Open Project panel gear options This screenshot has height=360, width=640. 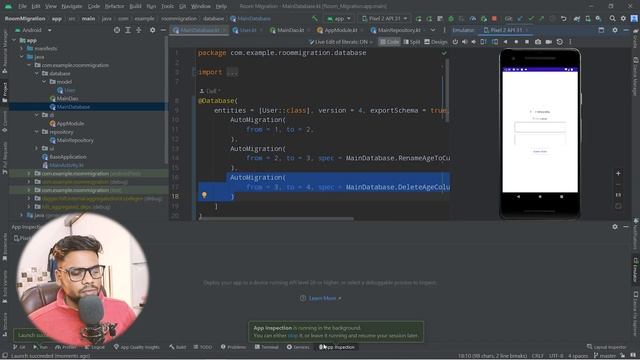tap(152, 30)
